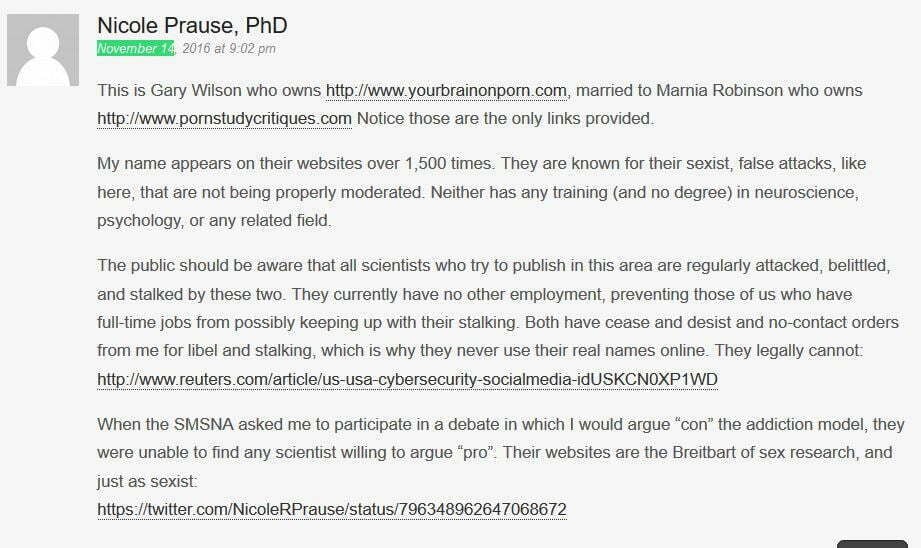This screenshot has width=921, height=548.
Task: Click the author name Nicole Prause, PhD
Action: coord(192,26)
